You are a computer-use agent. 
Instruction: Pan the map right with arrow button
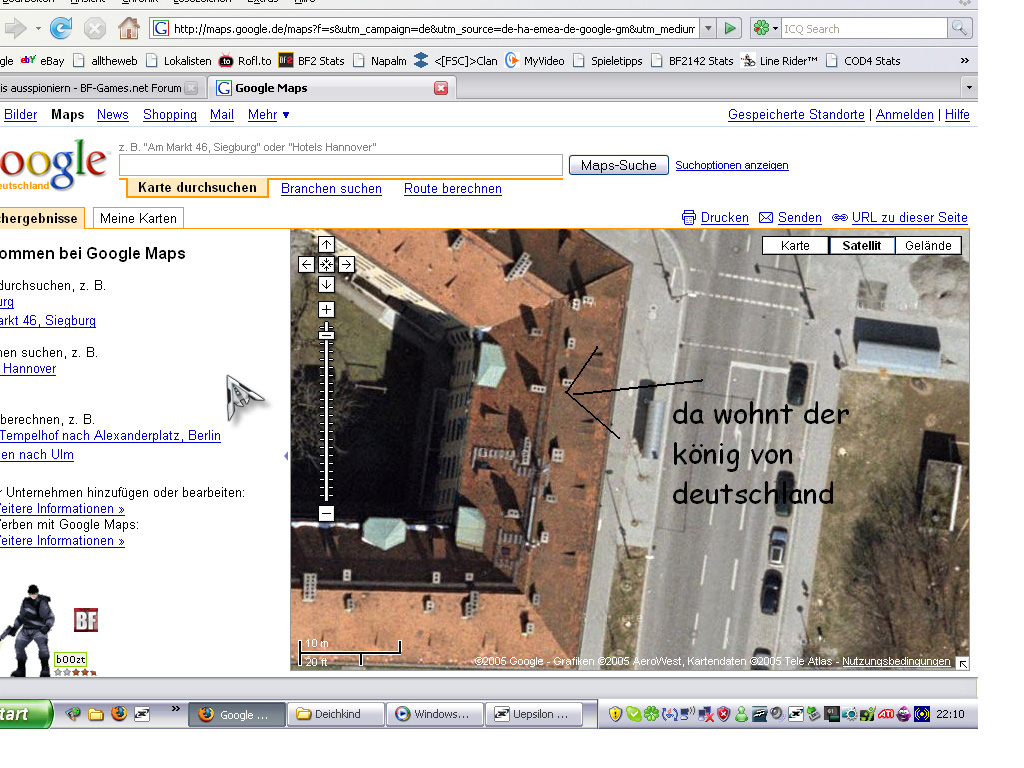346,265
